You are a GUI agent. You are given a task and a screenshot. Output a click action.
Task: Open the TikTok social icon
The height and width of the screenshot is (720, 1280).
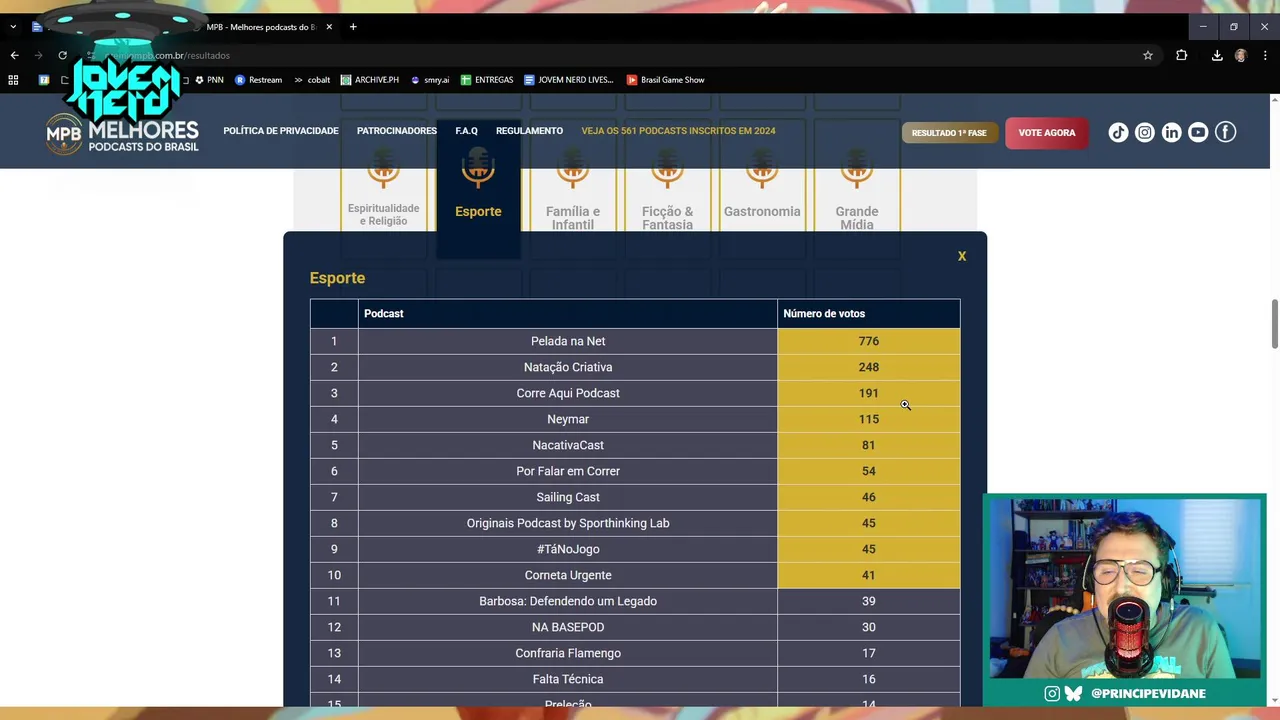[x=1118, y=132]
